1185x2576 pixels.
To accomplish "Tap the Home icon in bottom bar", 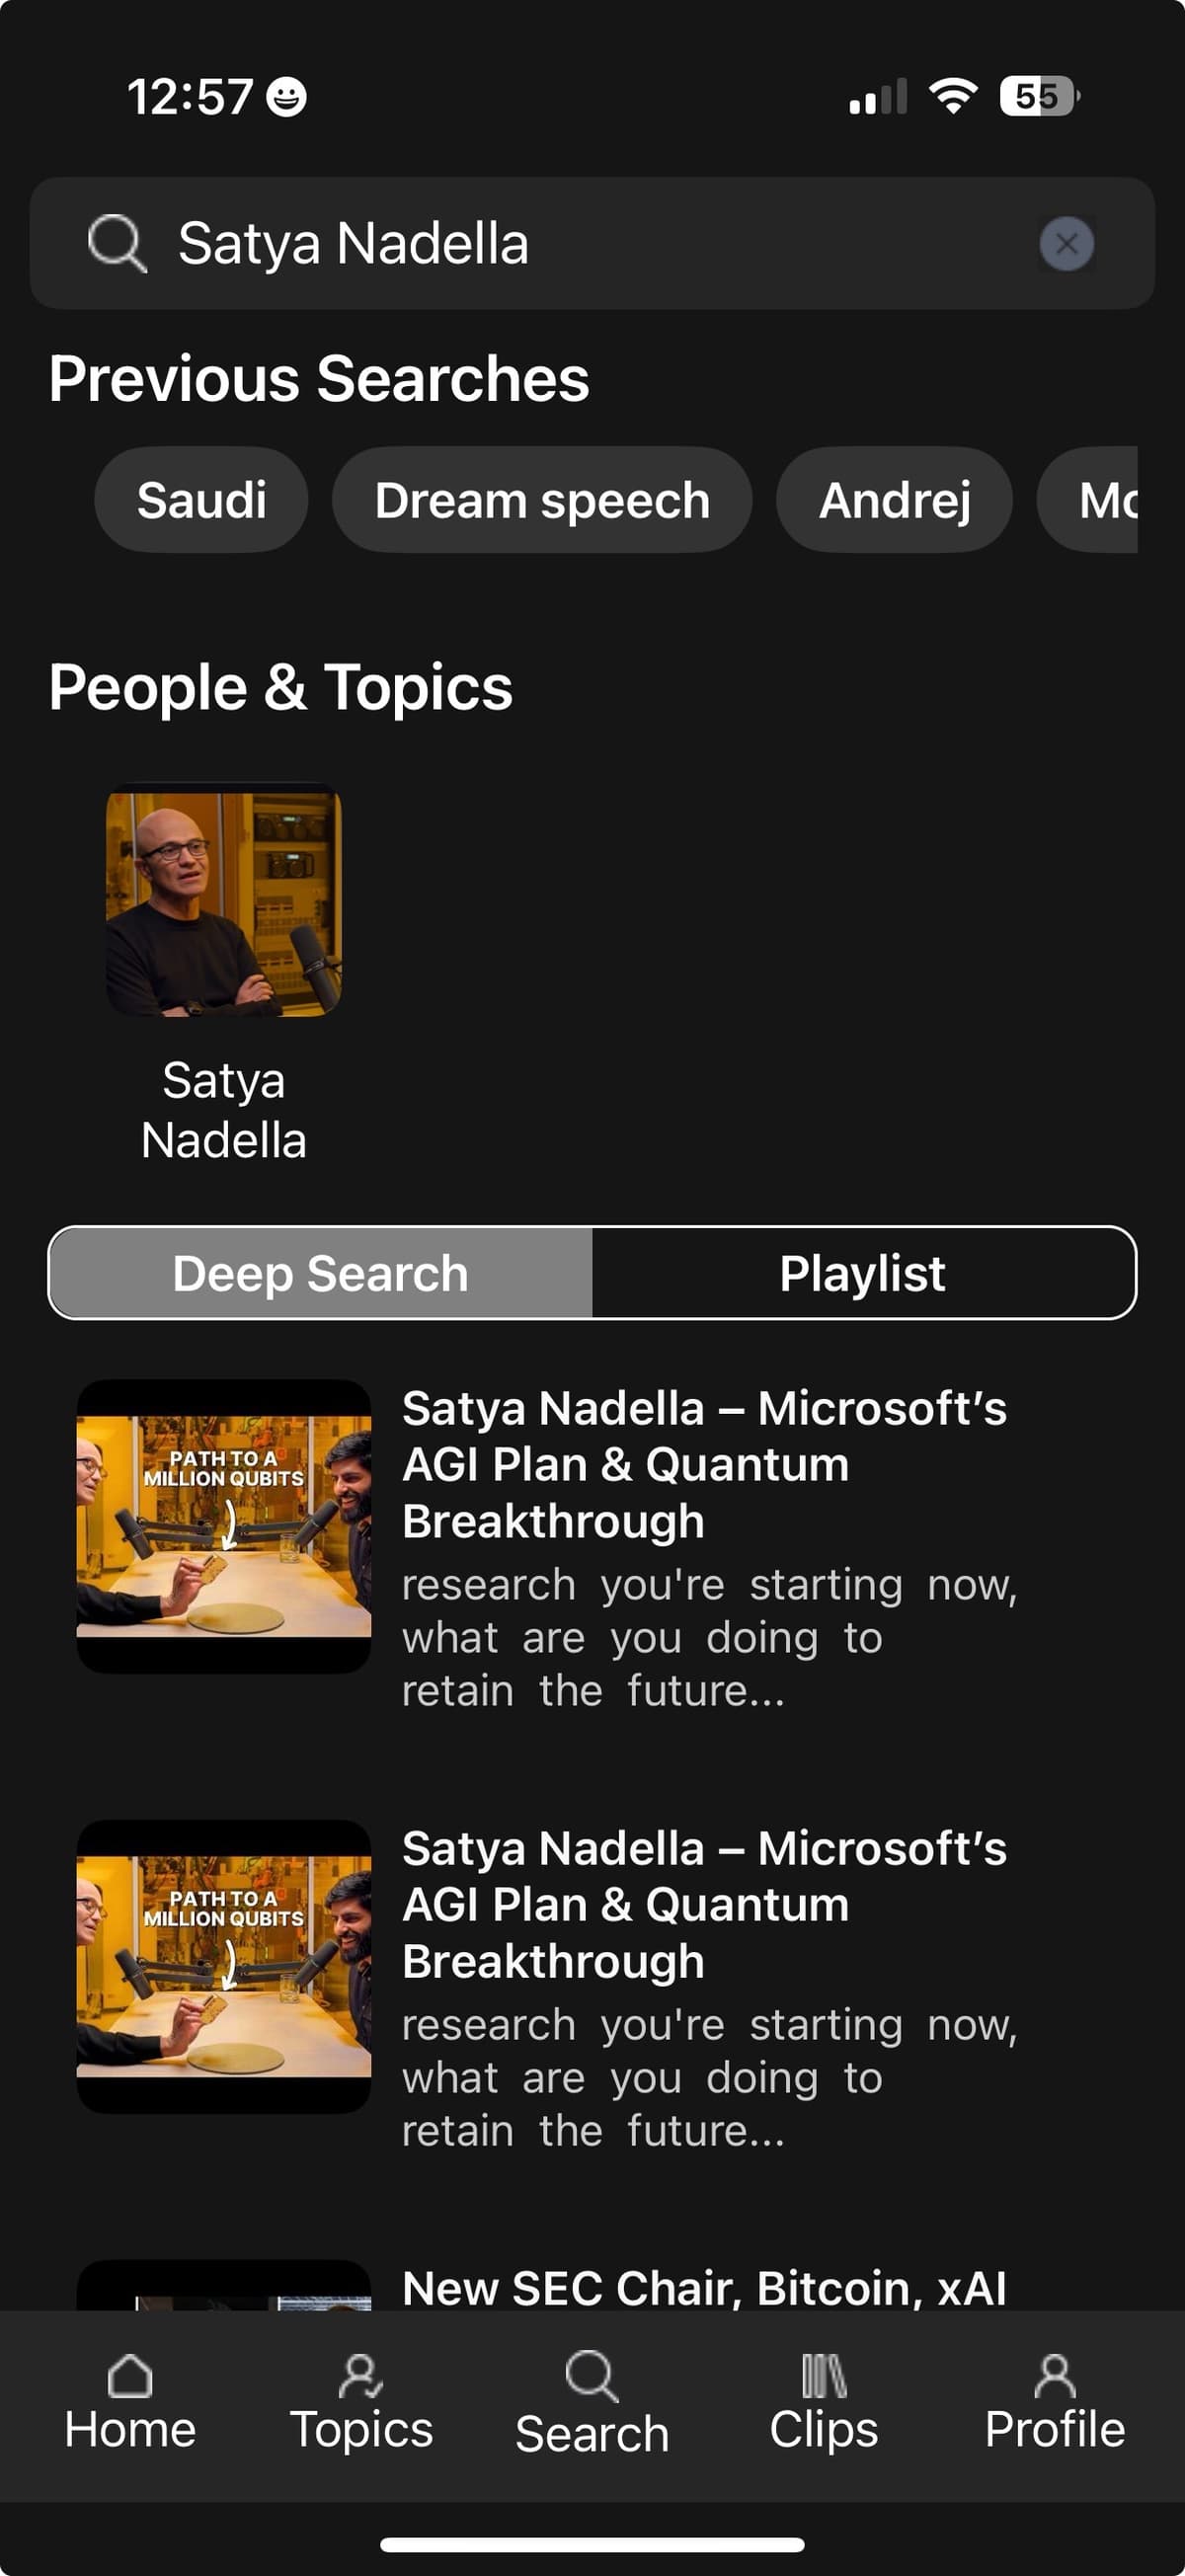I will pos(130,2376).
